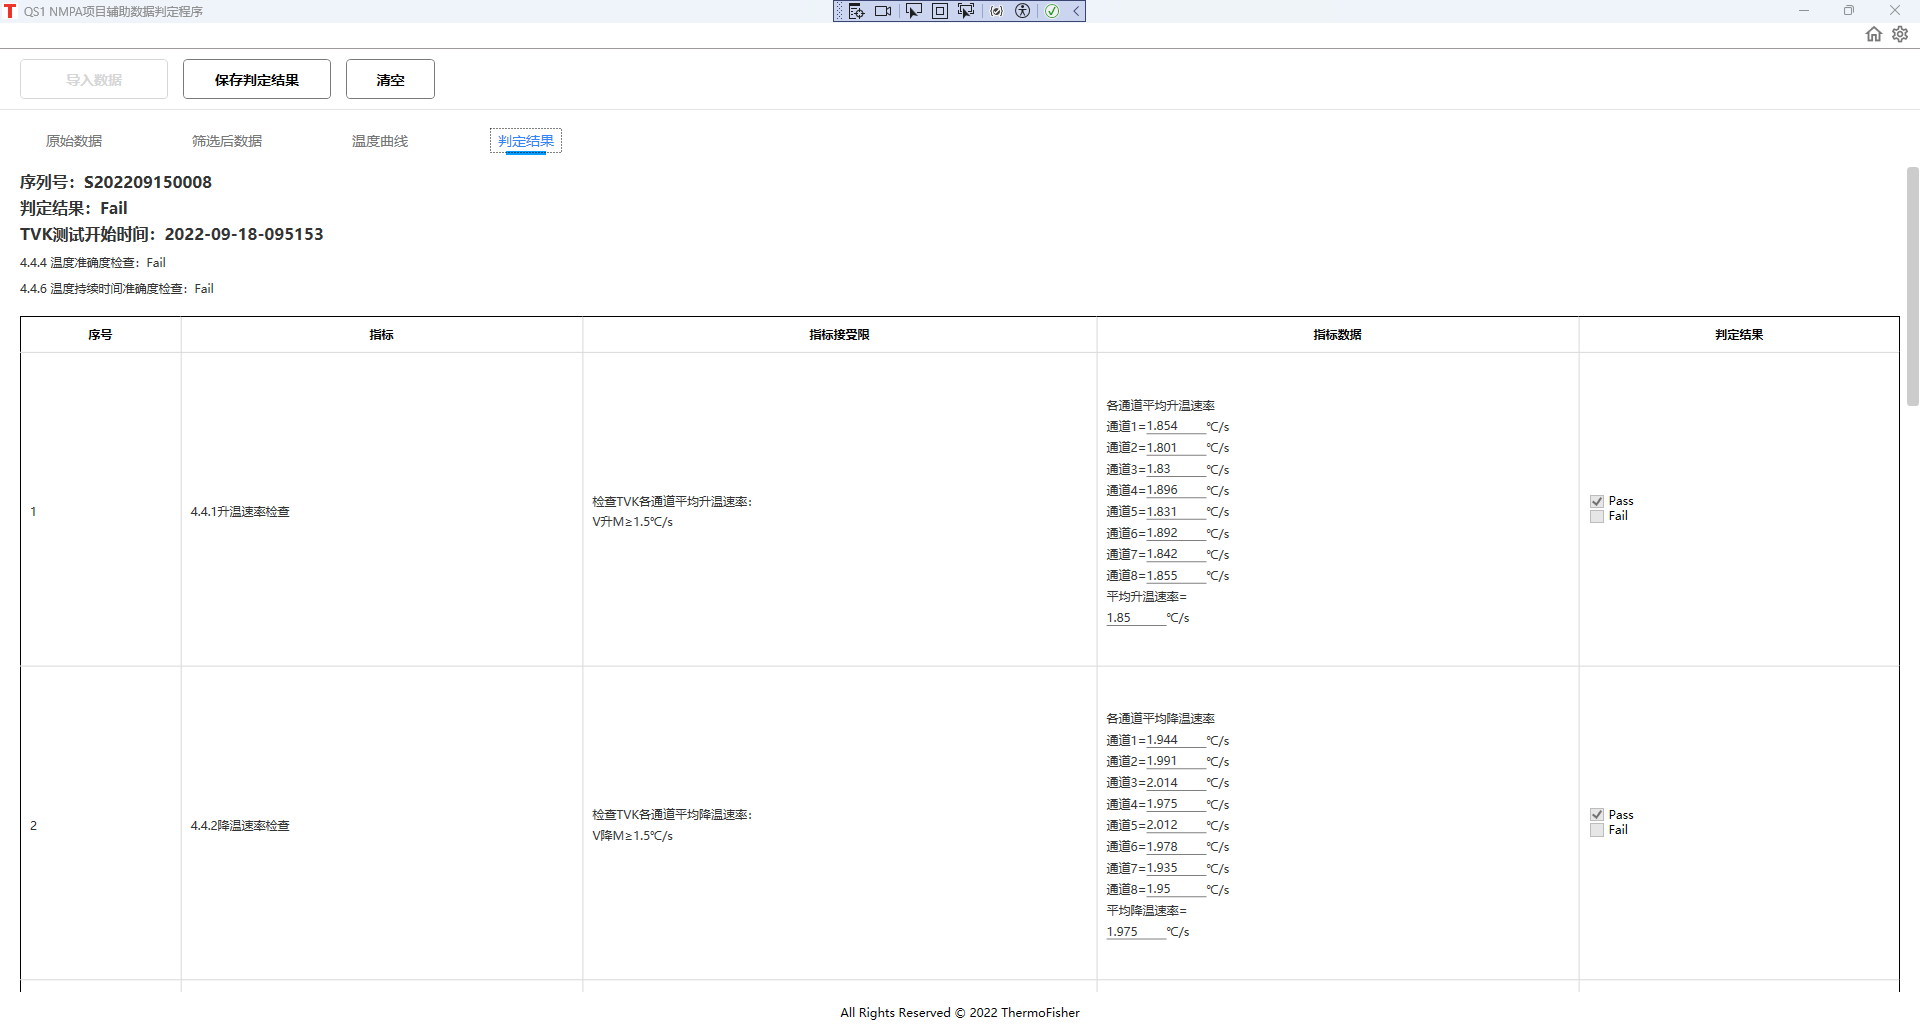Restore down the application window
The image size is (1920, 1031).
coord(1849,11)
